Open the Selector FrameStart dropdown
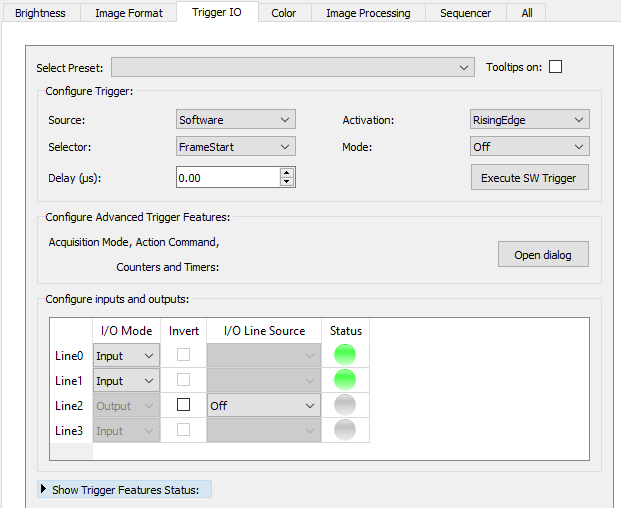 (x=236, y=146)
